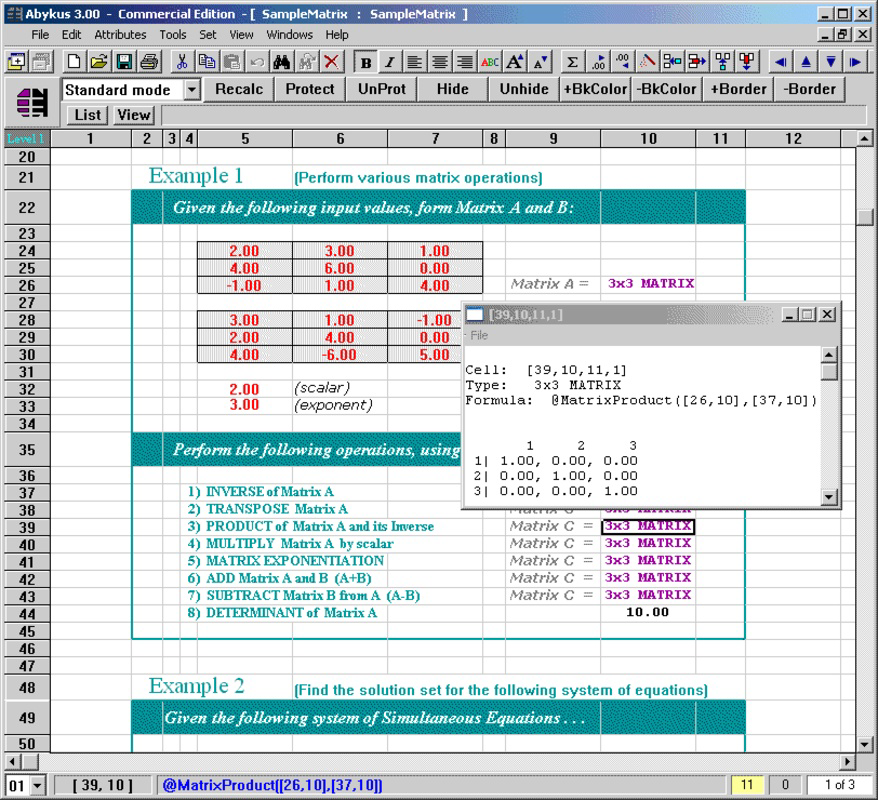
Task: Open Find using the binoculars icon
Action: click(282, 62)
